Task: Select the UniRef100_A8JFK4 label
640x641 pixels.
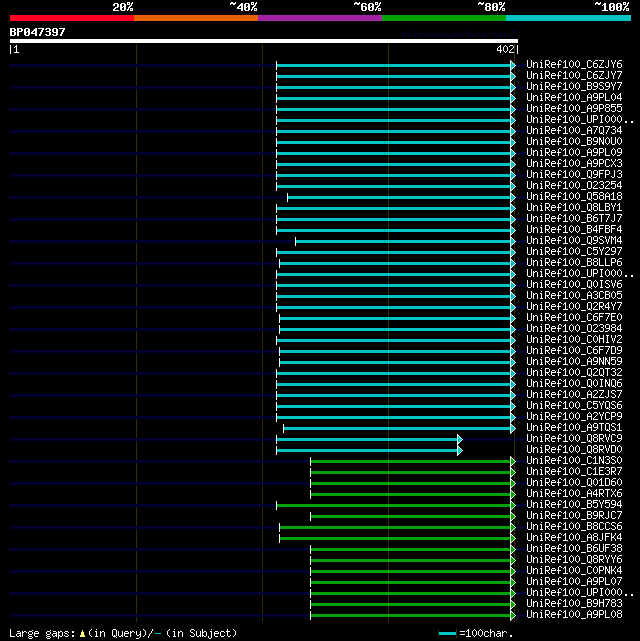Action: point(574,538)
